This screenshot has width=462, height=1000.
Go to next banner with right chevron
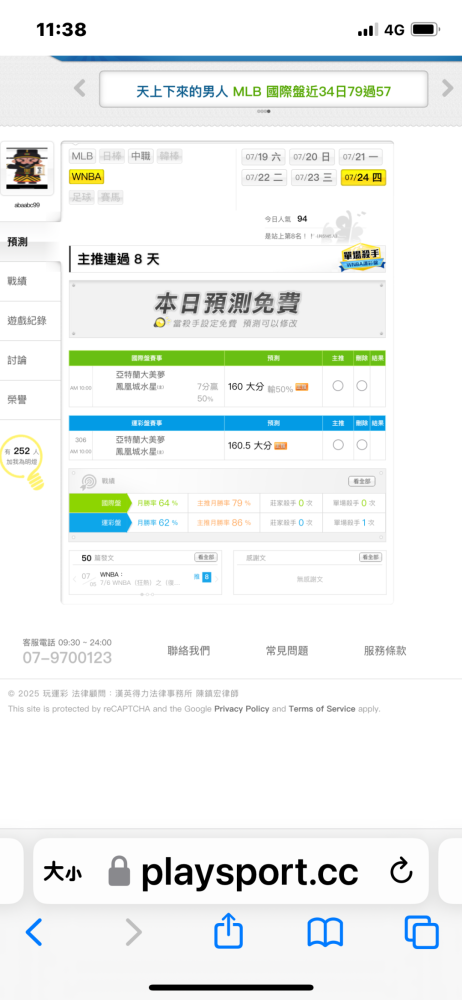click(x=447, y=88)
